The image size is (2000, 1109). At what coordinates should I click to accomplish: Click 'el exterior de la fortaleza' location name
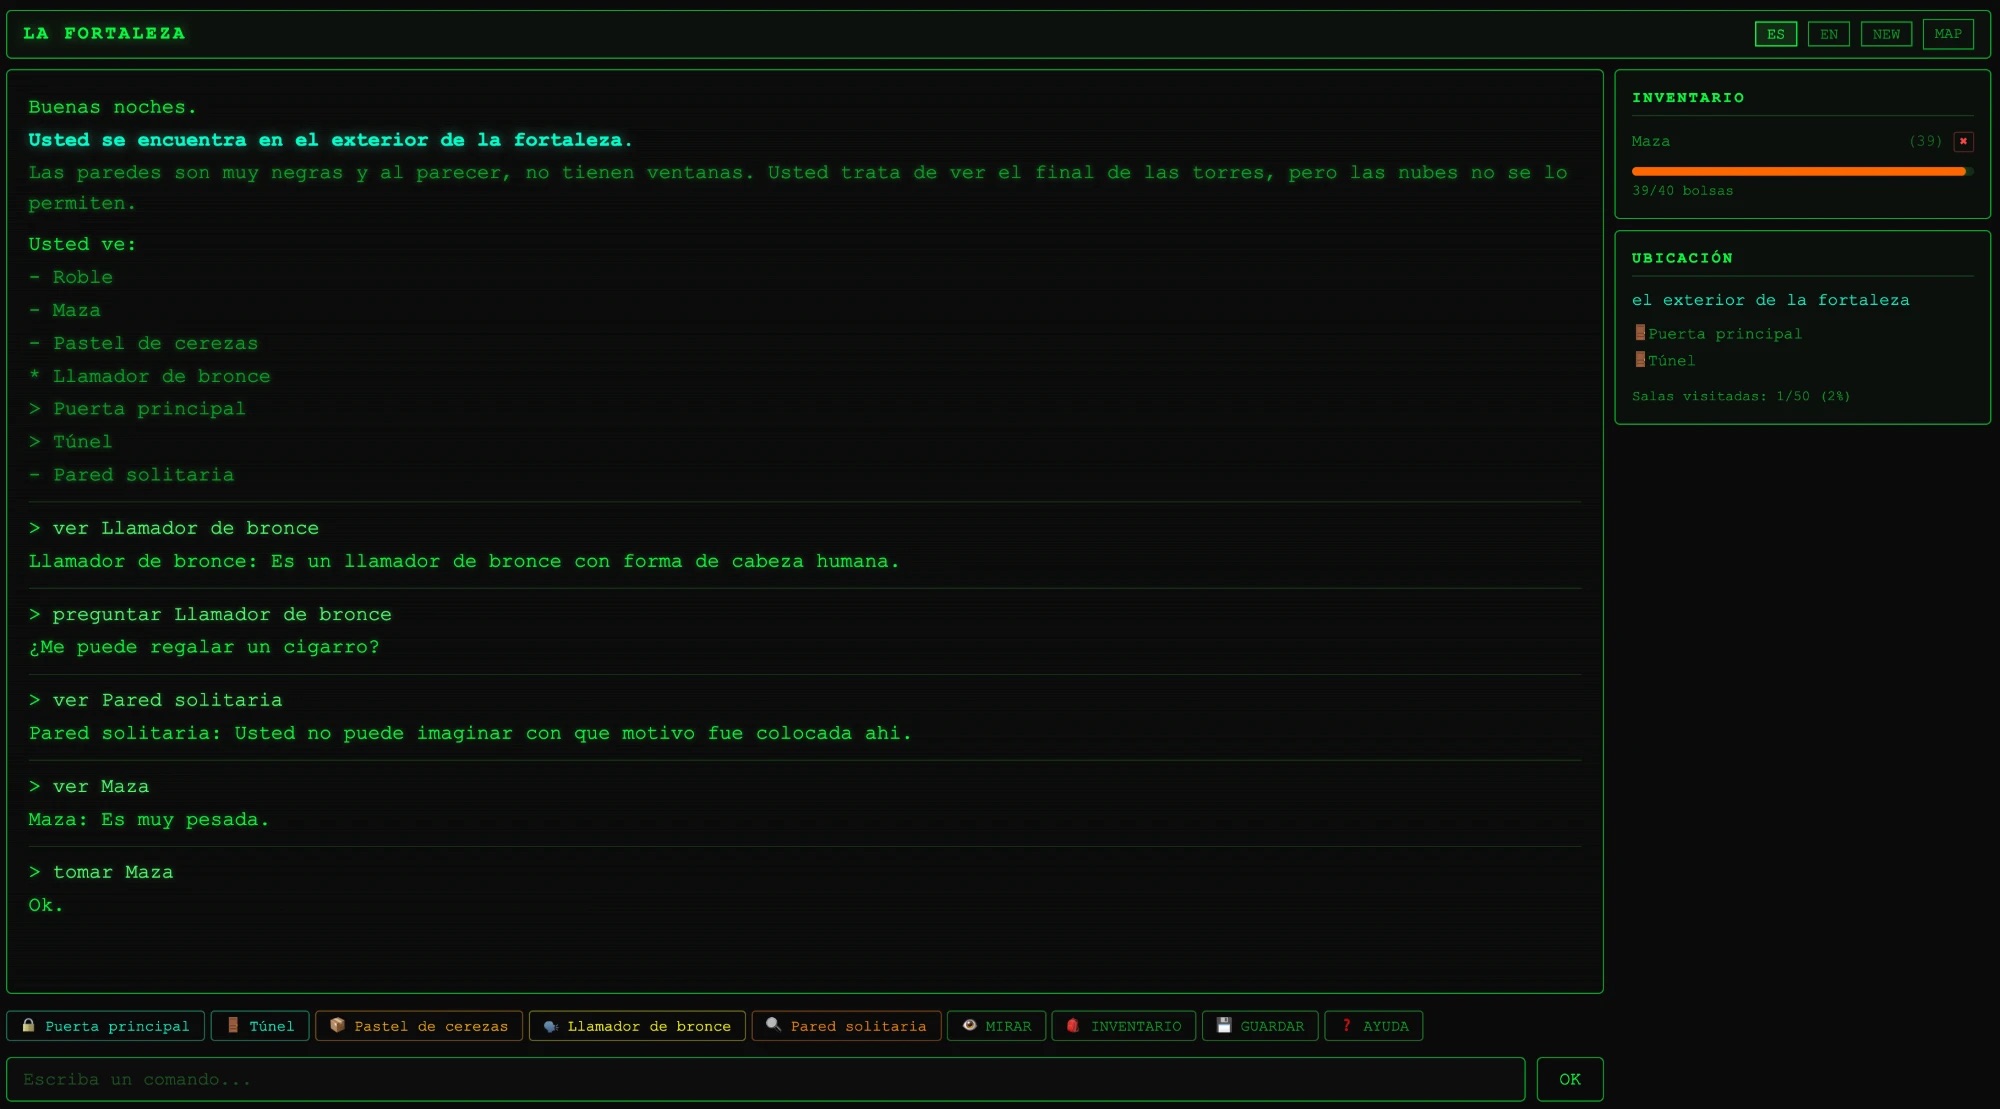[1771, 300]
